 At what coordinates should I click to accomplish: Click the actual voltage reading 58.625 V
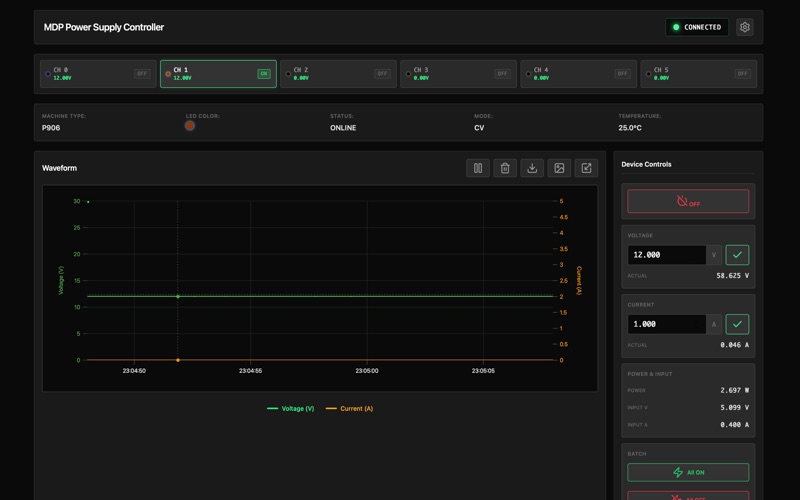(x=732, y=276)
